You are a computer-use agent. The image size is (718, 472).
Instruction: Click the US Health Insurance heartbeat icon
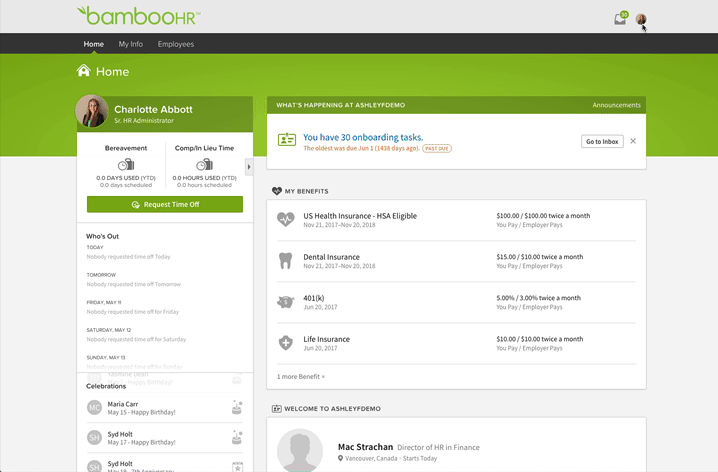pos(286,219)
